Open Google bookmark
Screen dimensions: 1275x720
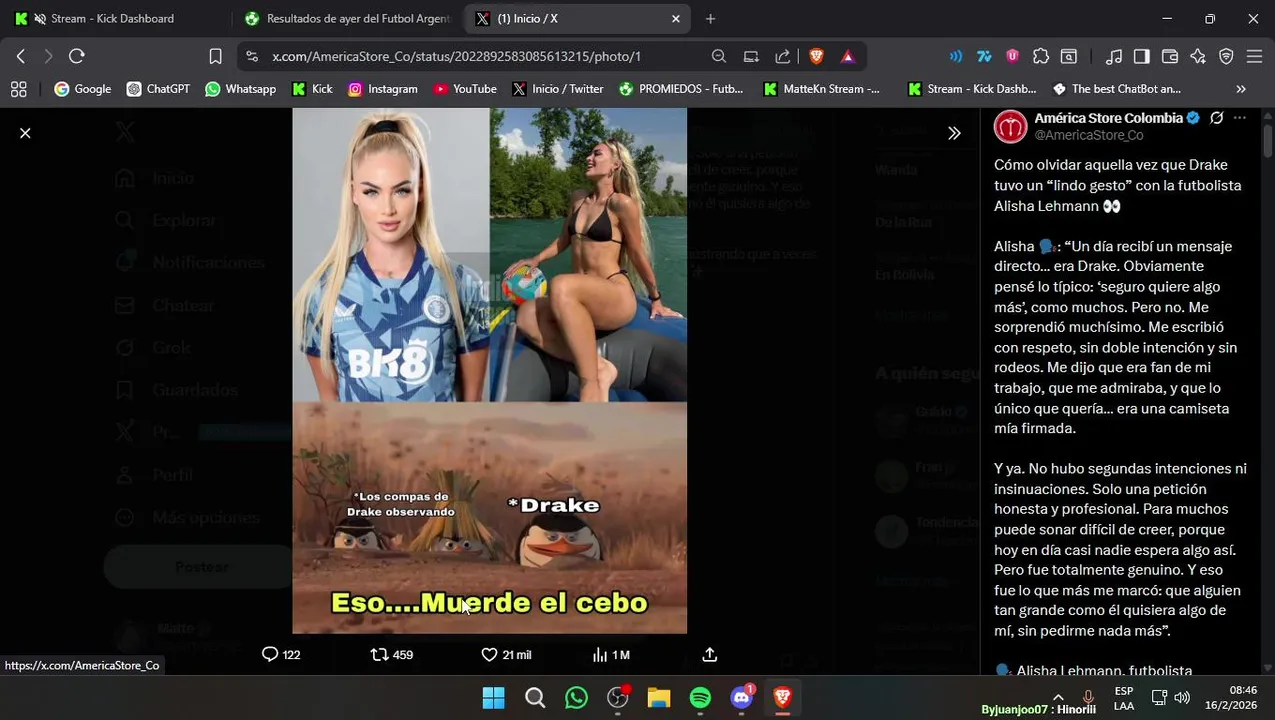pyautogui.click(x=82, y=89)
